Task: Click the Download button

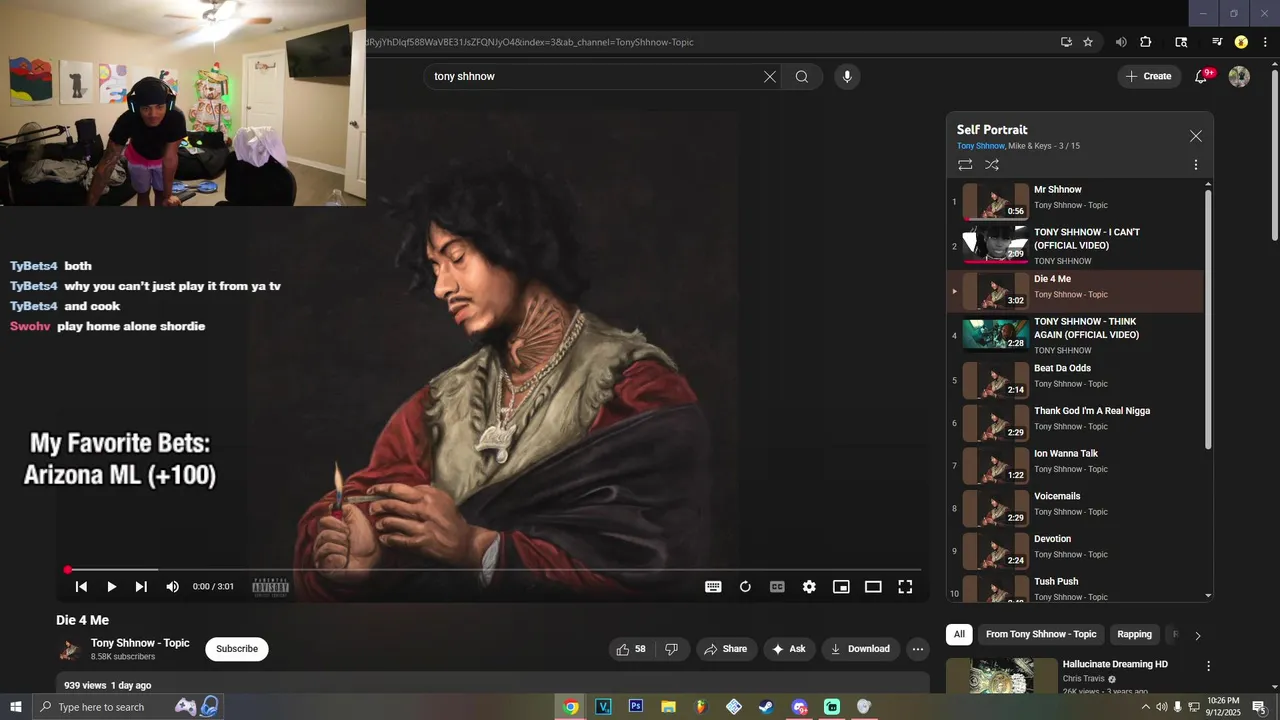Action: [x=861, y=649]
